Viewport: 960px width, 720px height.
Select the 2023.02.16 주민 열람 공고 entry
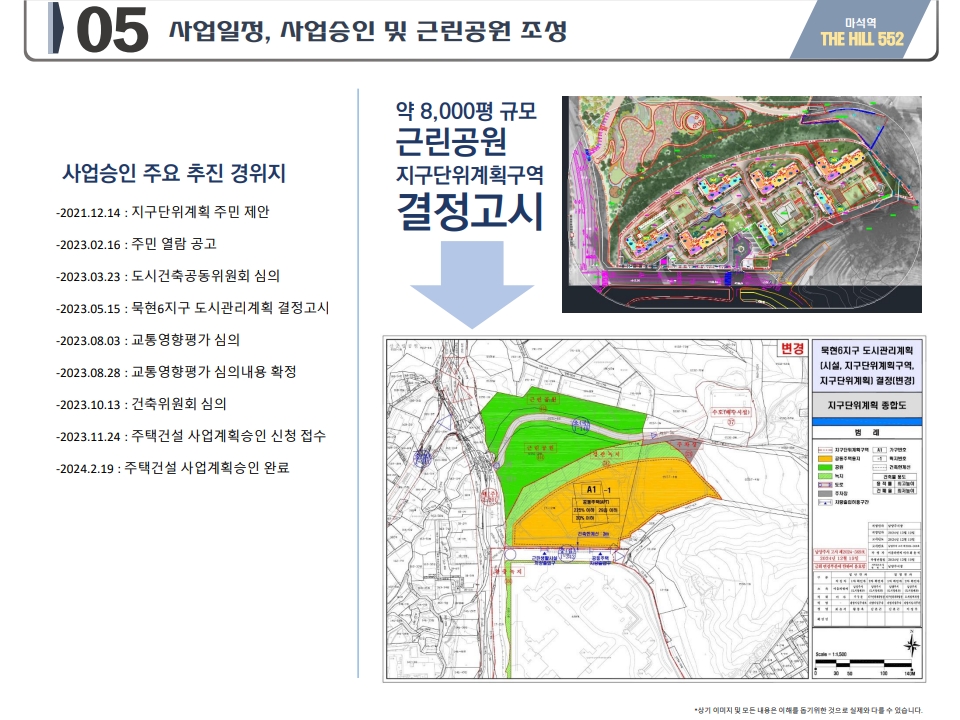(136, 244)
